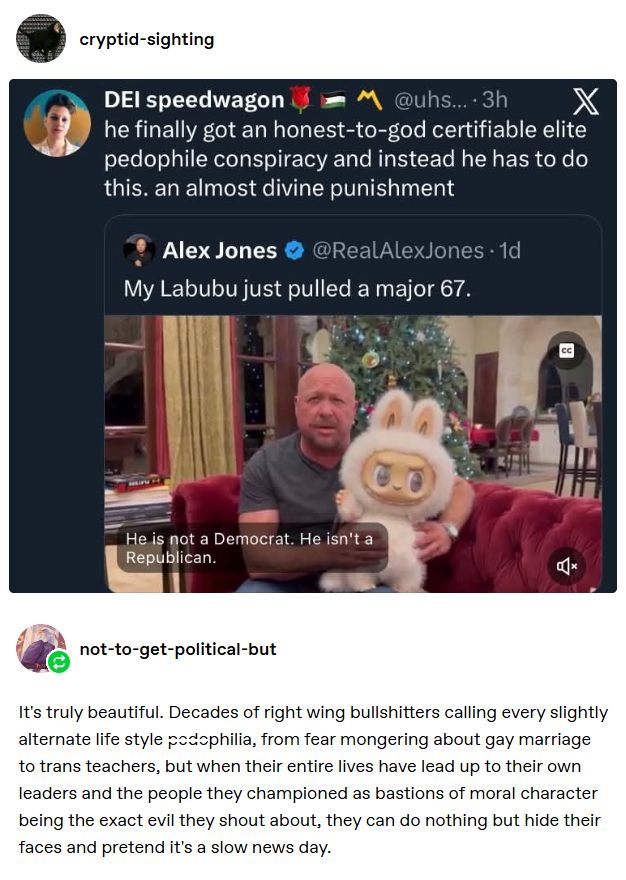Click the video caption subtitle box
The height and width of the screenshot is (880, 626).
250,548
